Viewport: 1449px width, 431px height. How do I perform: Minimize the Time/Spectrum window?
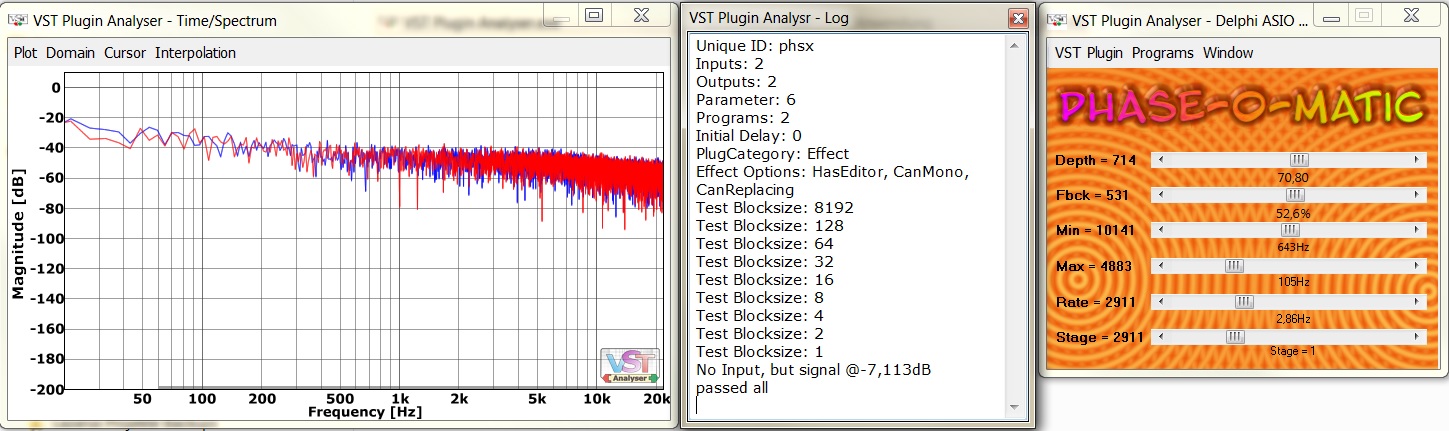(x=561, y=13)
